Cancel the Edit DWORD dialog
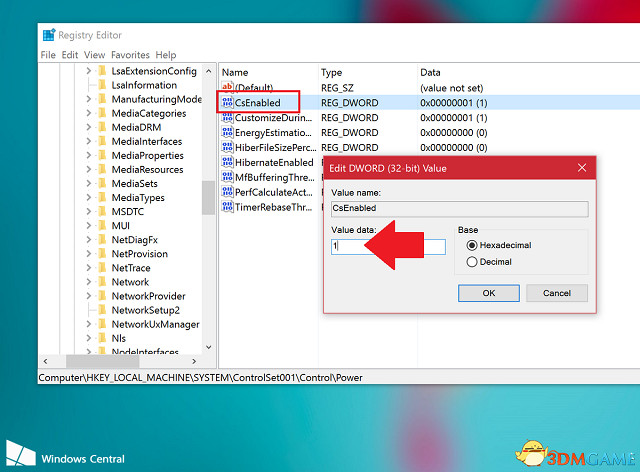 click(556, 293)
